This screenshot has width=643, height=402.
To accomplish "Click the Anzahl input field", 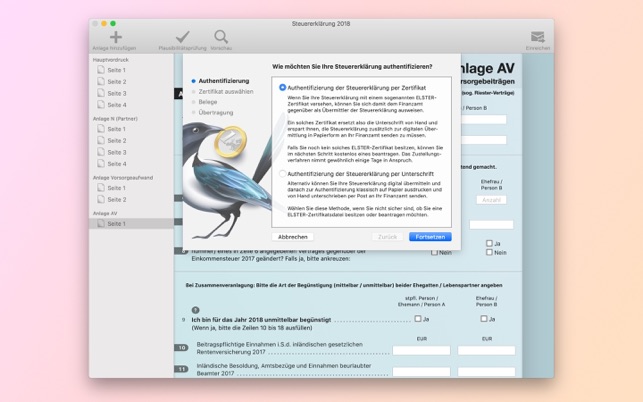I will pos(491,200).
